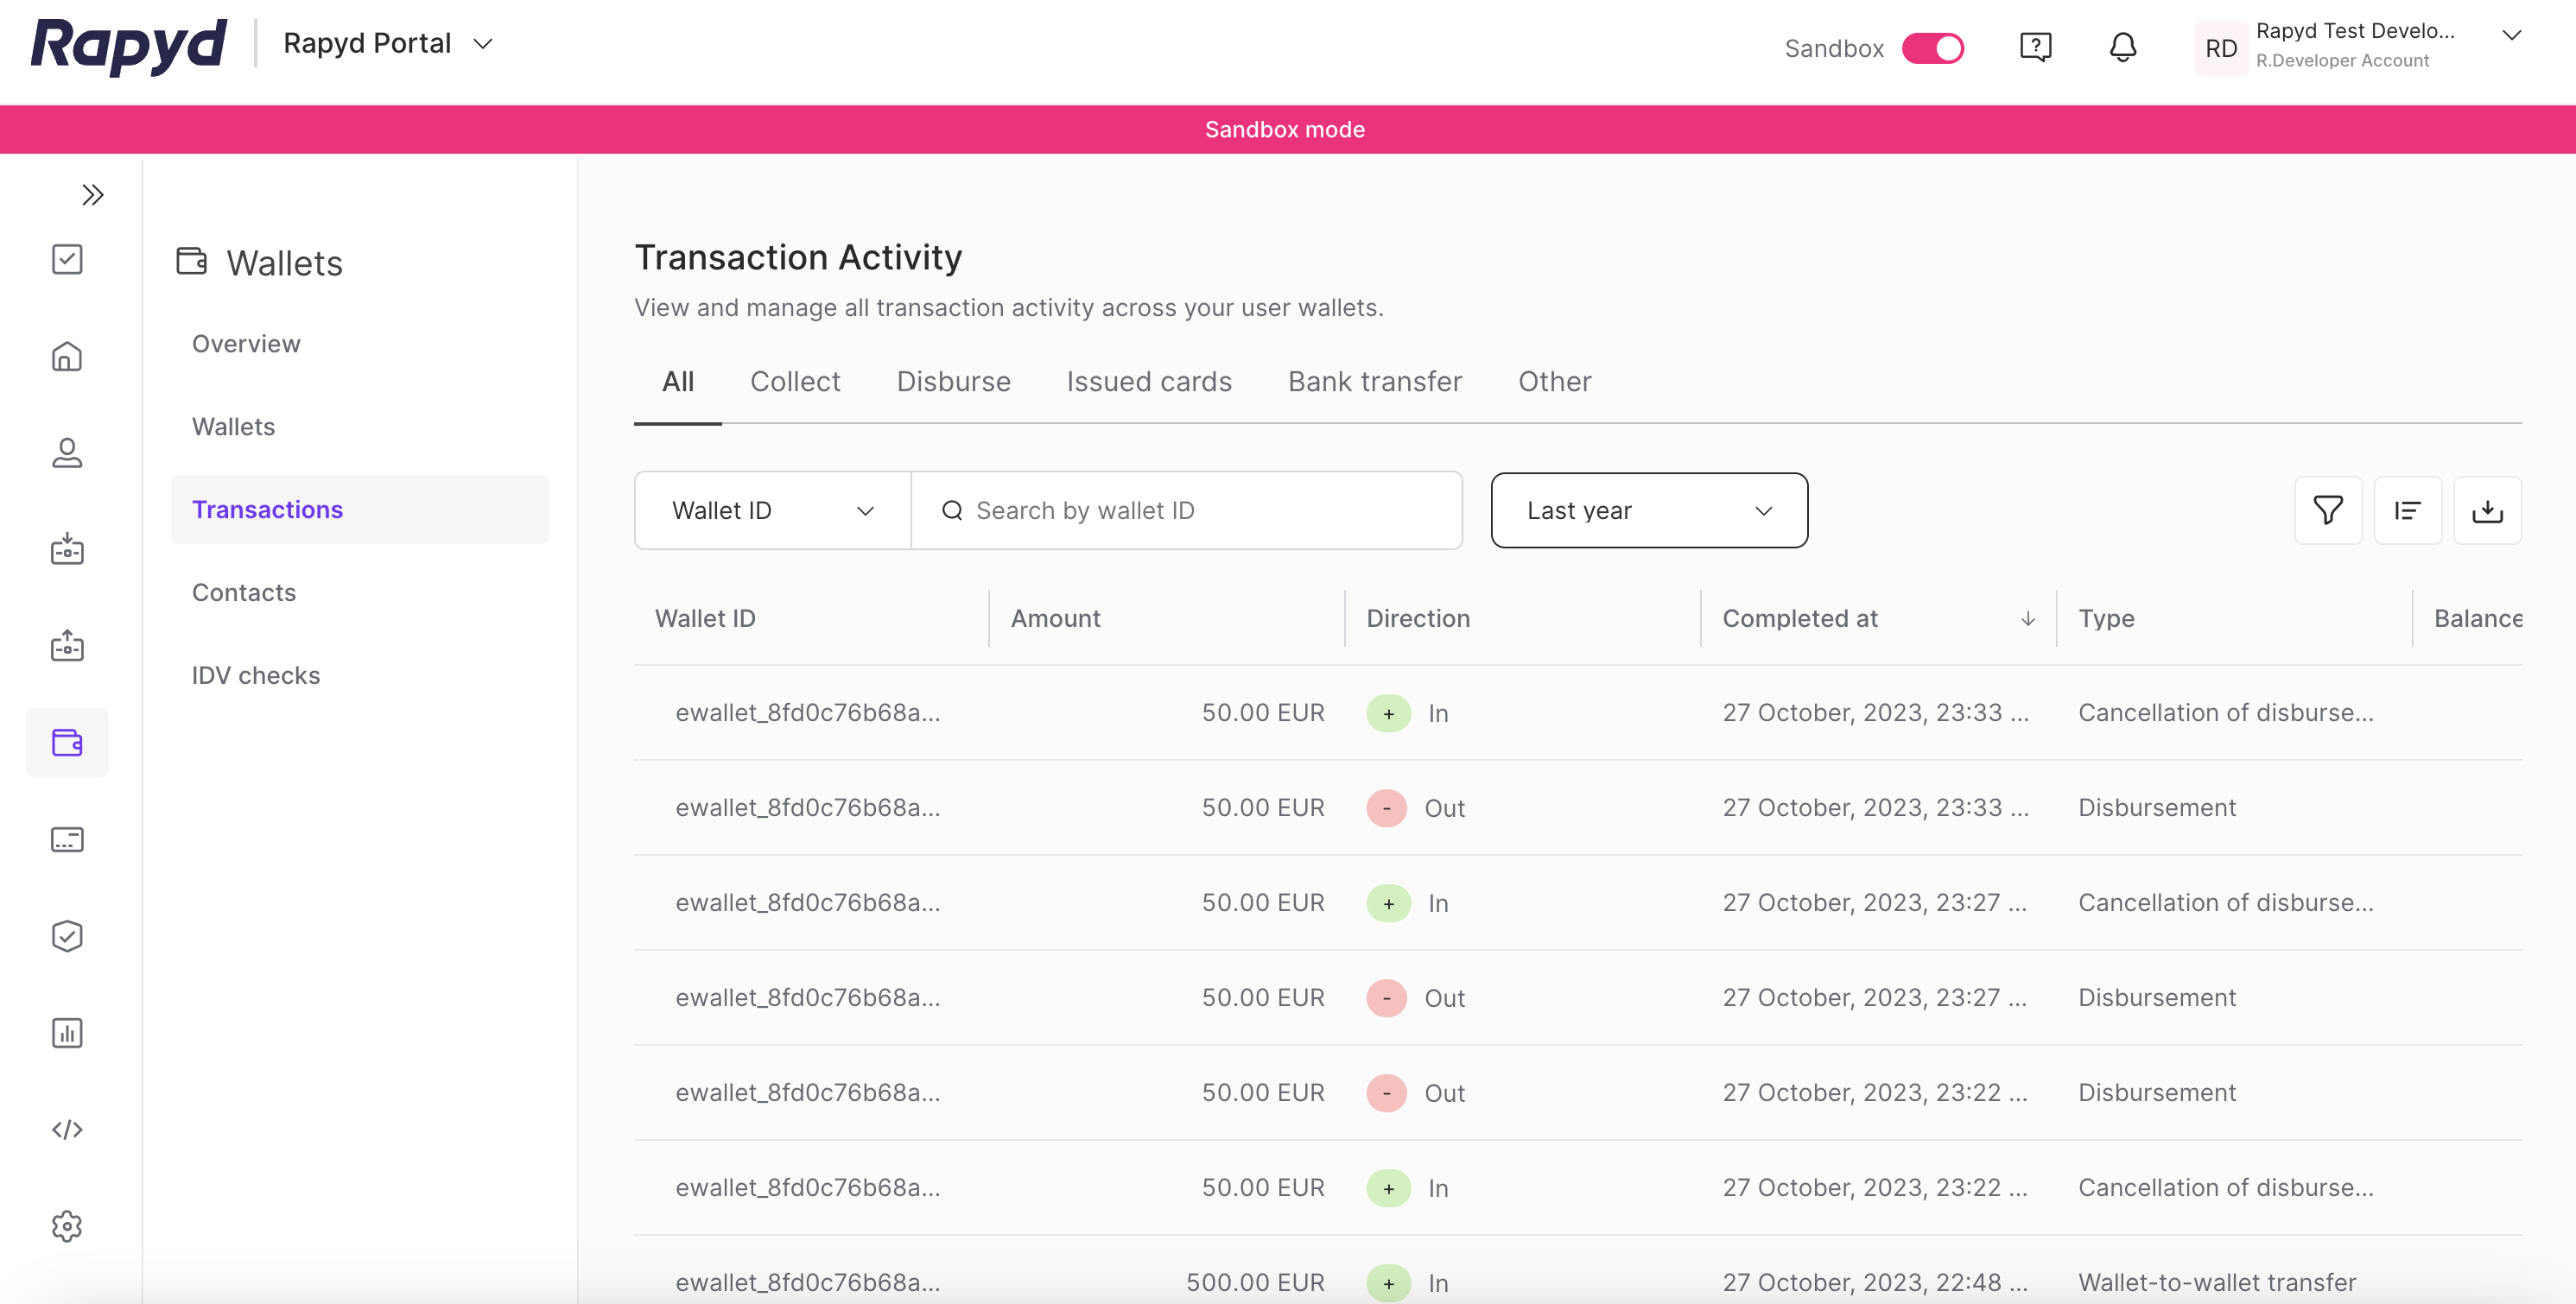2576x1304 pixels.
Task: Open the Wallet ID search type dropdown
Action: pos(772,510)
